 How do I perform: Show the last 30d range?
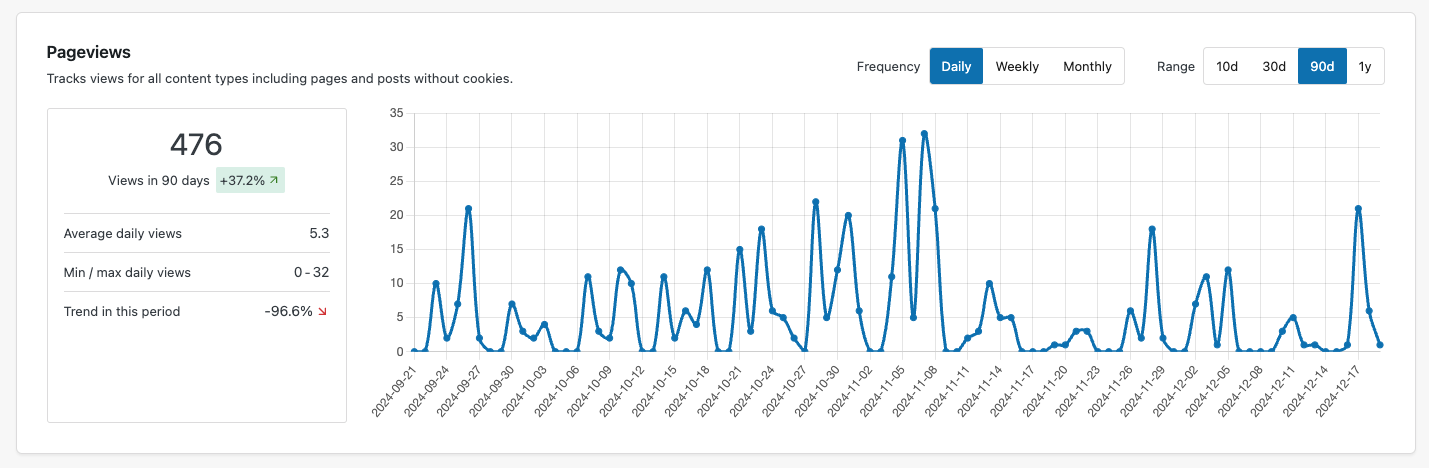(x=1273, y=66)
